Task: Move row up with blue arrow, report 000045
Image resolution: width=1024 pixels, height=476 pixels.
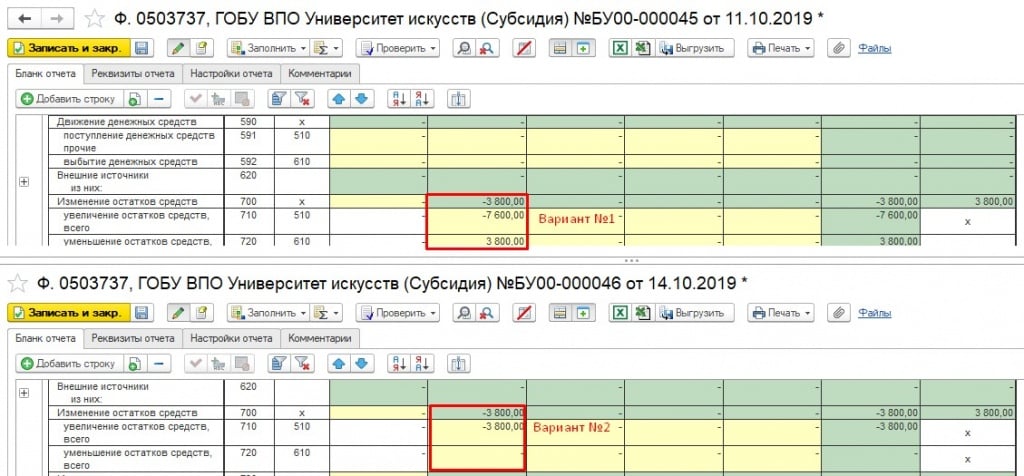Action: pyautogui.click(x=338, y=99)
